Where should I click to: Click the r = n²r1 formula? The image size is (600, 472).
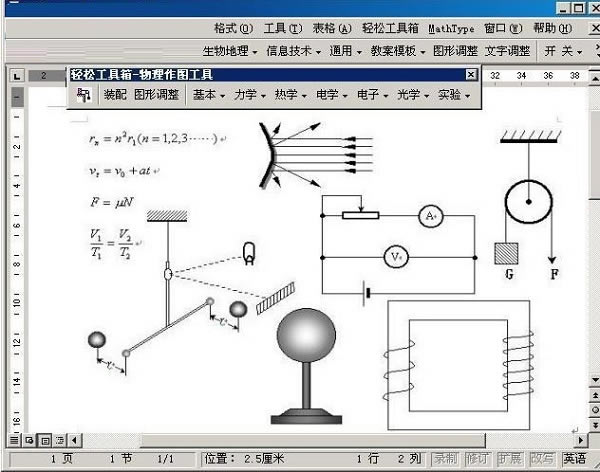coord(153,138)
